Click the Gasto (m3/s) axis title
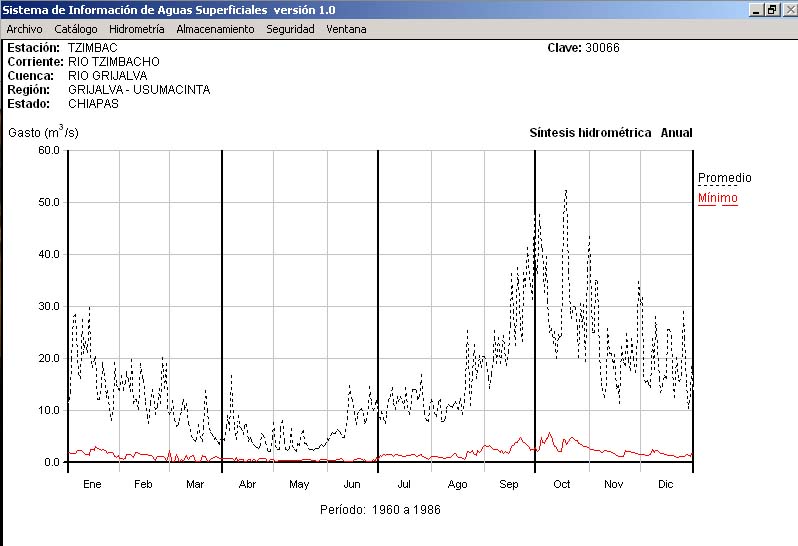 43,132
